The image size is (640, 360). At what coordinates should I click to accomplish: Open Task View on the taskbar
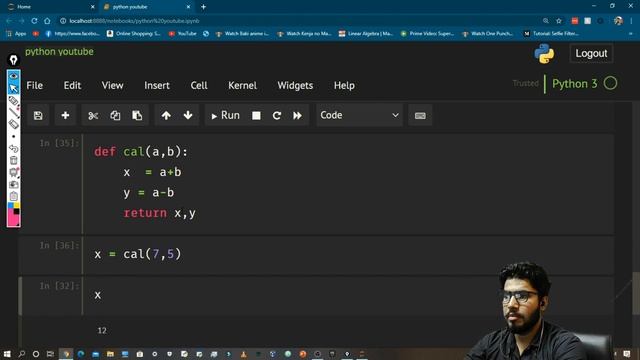tap(50, 354)
